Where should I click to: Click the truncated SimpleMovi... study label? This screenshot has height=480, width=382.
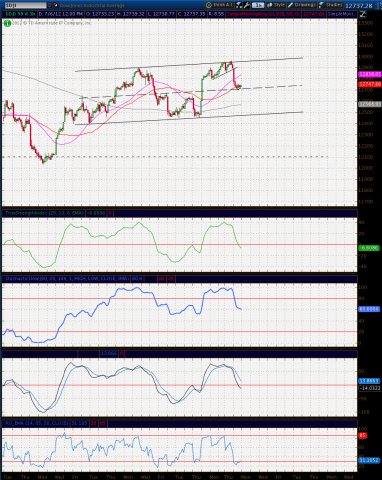point(341,14)
